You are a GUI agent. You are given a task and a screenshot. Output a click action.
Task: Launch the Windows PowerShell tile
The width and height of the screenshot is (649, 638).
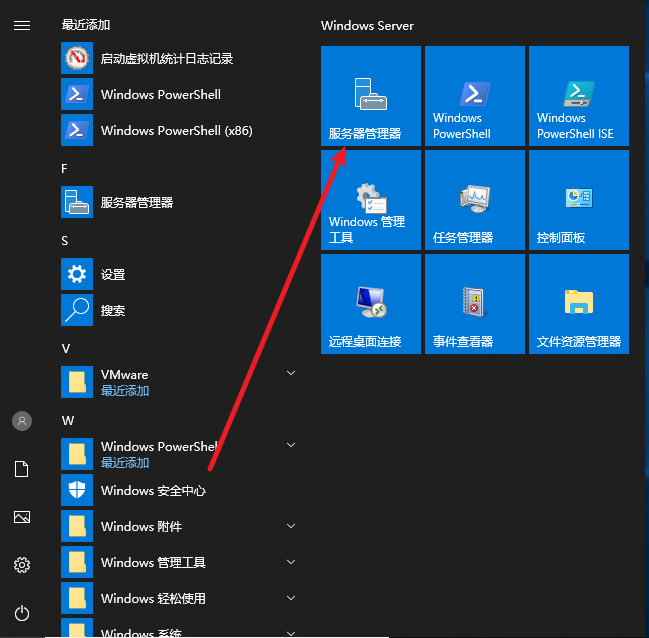[475, 96]
